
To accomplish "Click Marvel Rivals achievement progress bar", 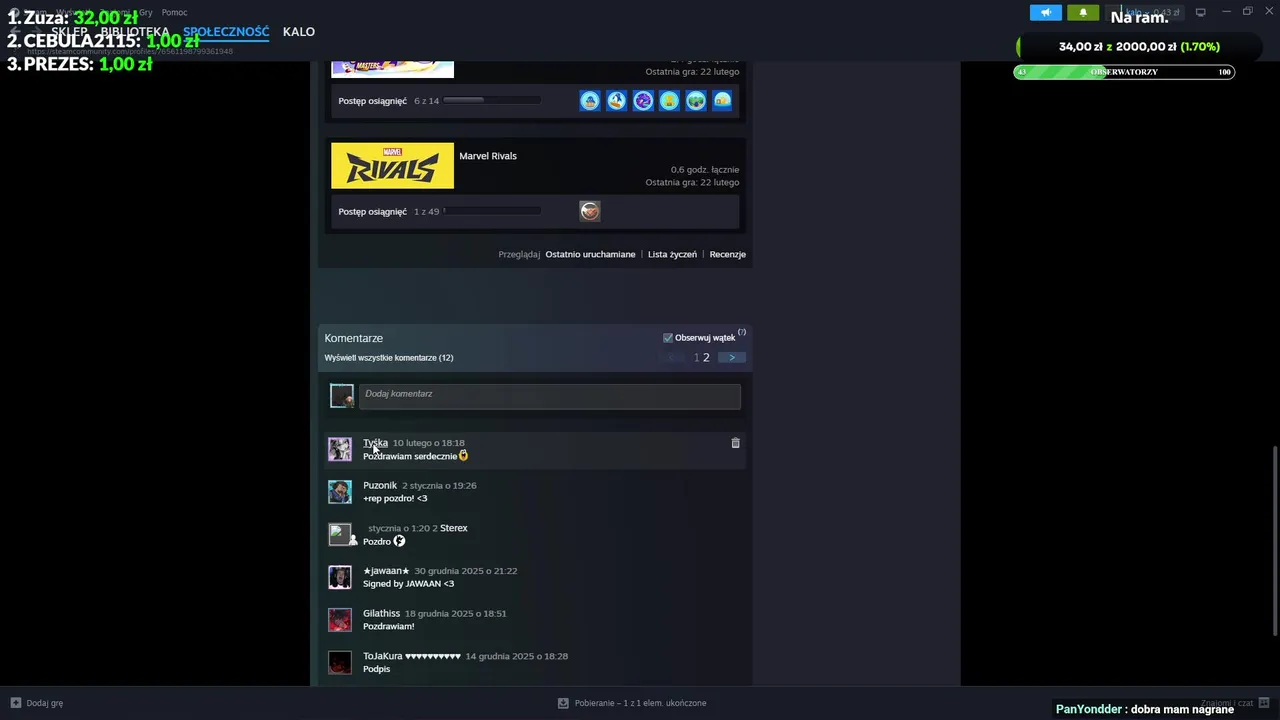I will (x=492, y=211).
